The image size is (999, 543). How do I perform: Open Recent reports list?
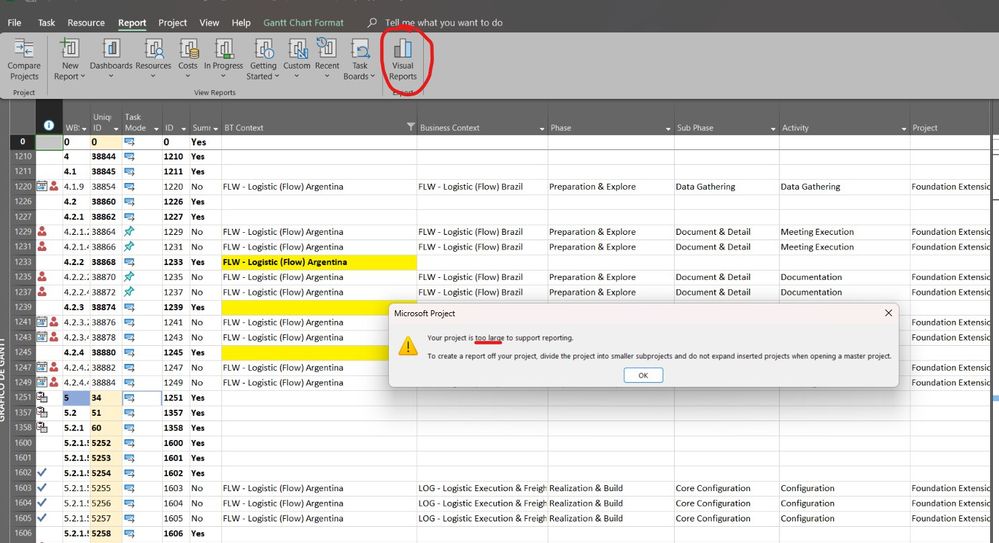[x=327, y=59]
